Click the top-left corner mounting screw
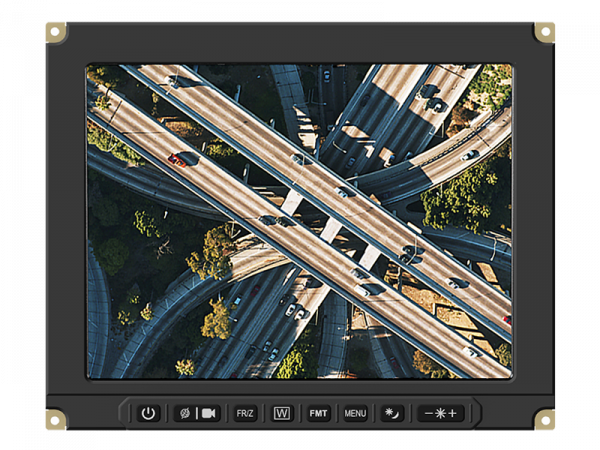Screen dimensions: 600x450 (x=56, y=32)
